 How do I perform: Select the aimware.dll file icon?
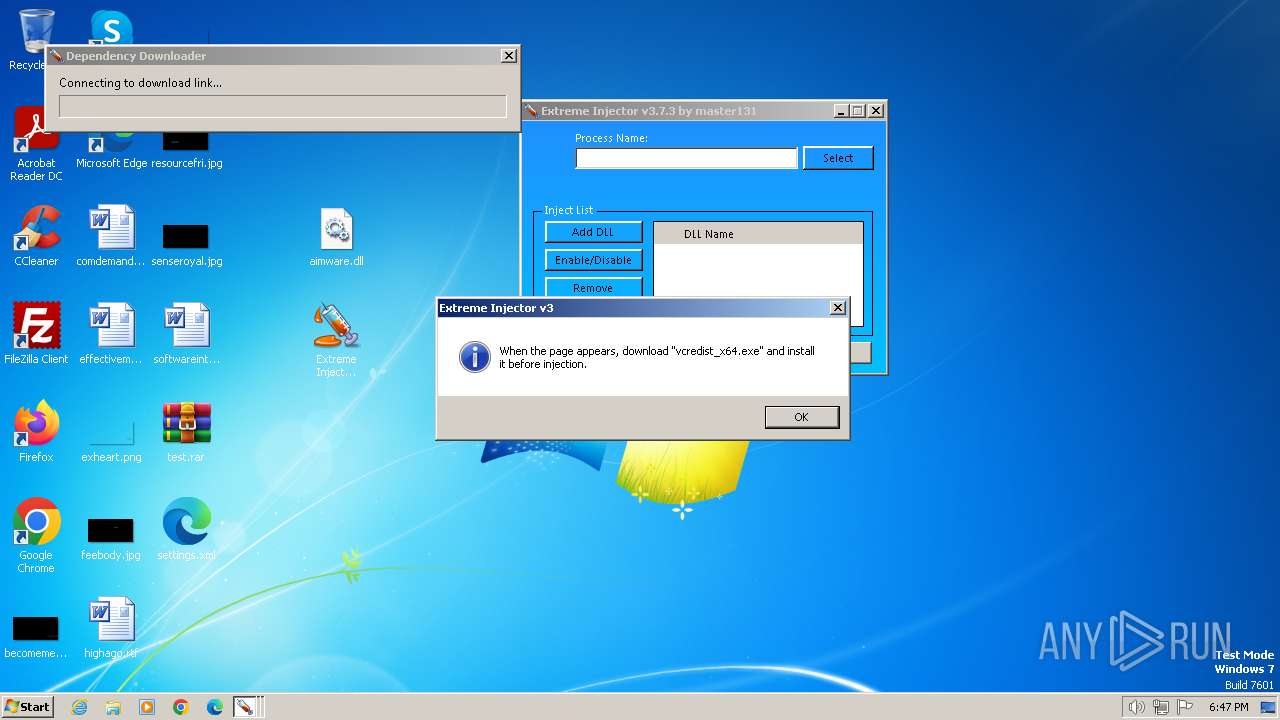(x=336, y=236)
